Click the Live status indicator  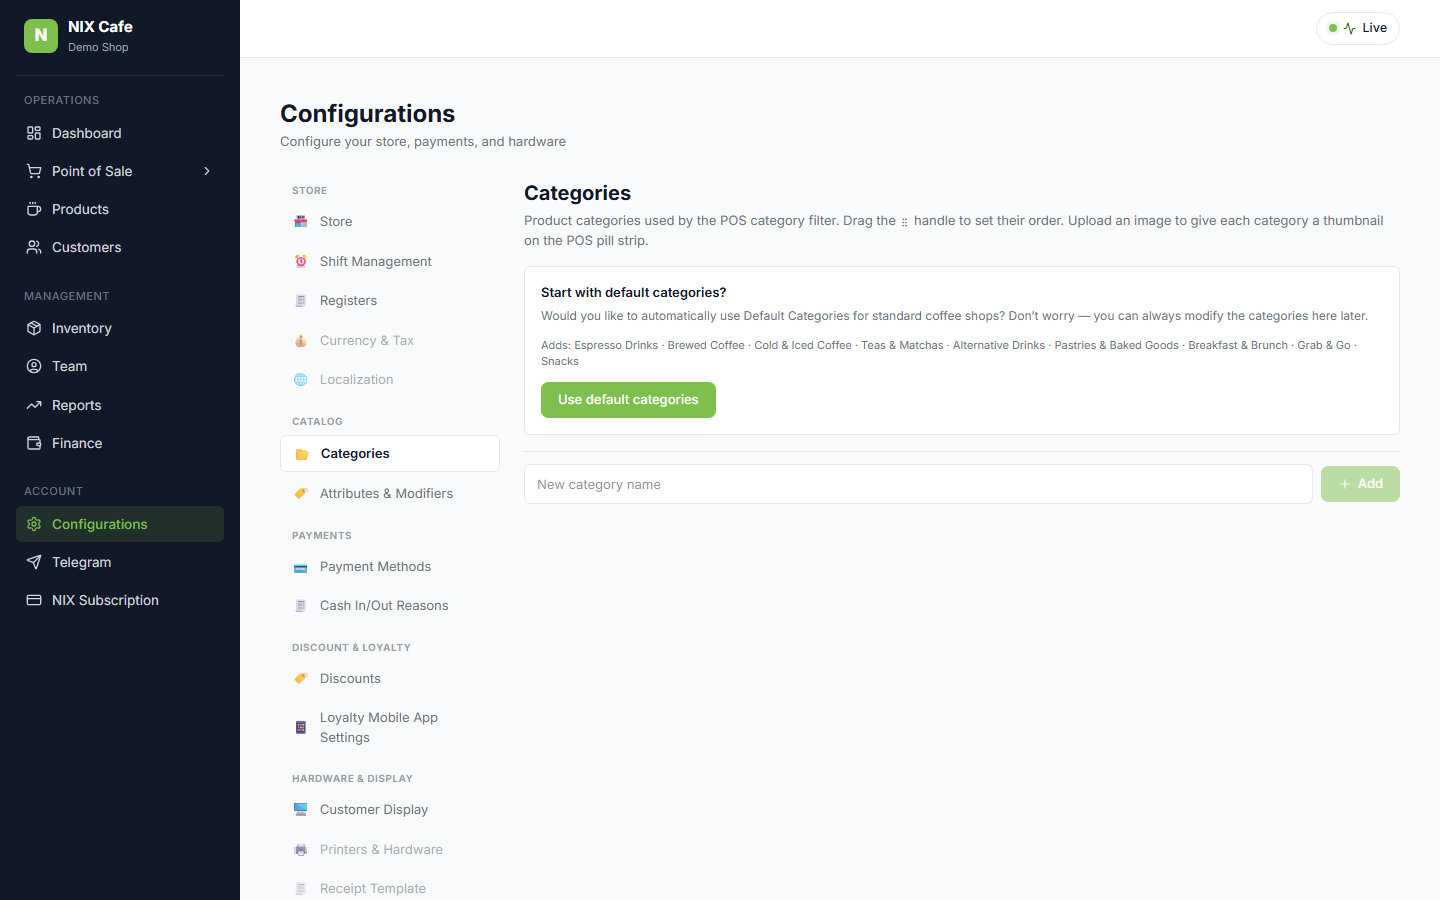click(1358, 28)
